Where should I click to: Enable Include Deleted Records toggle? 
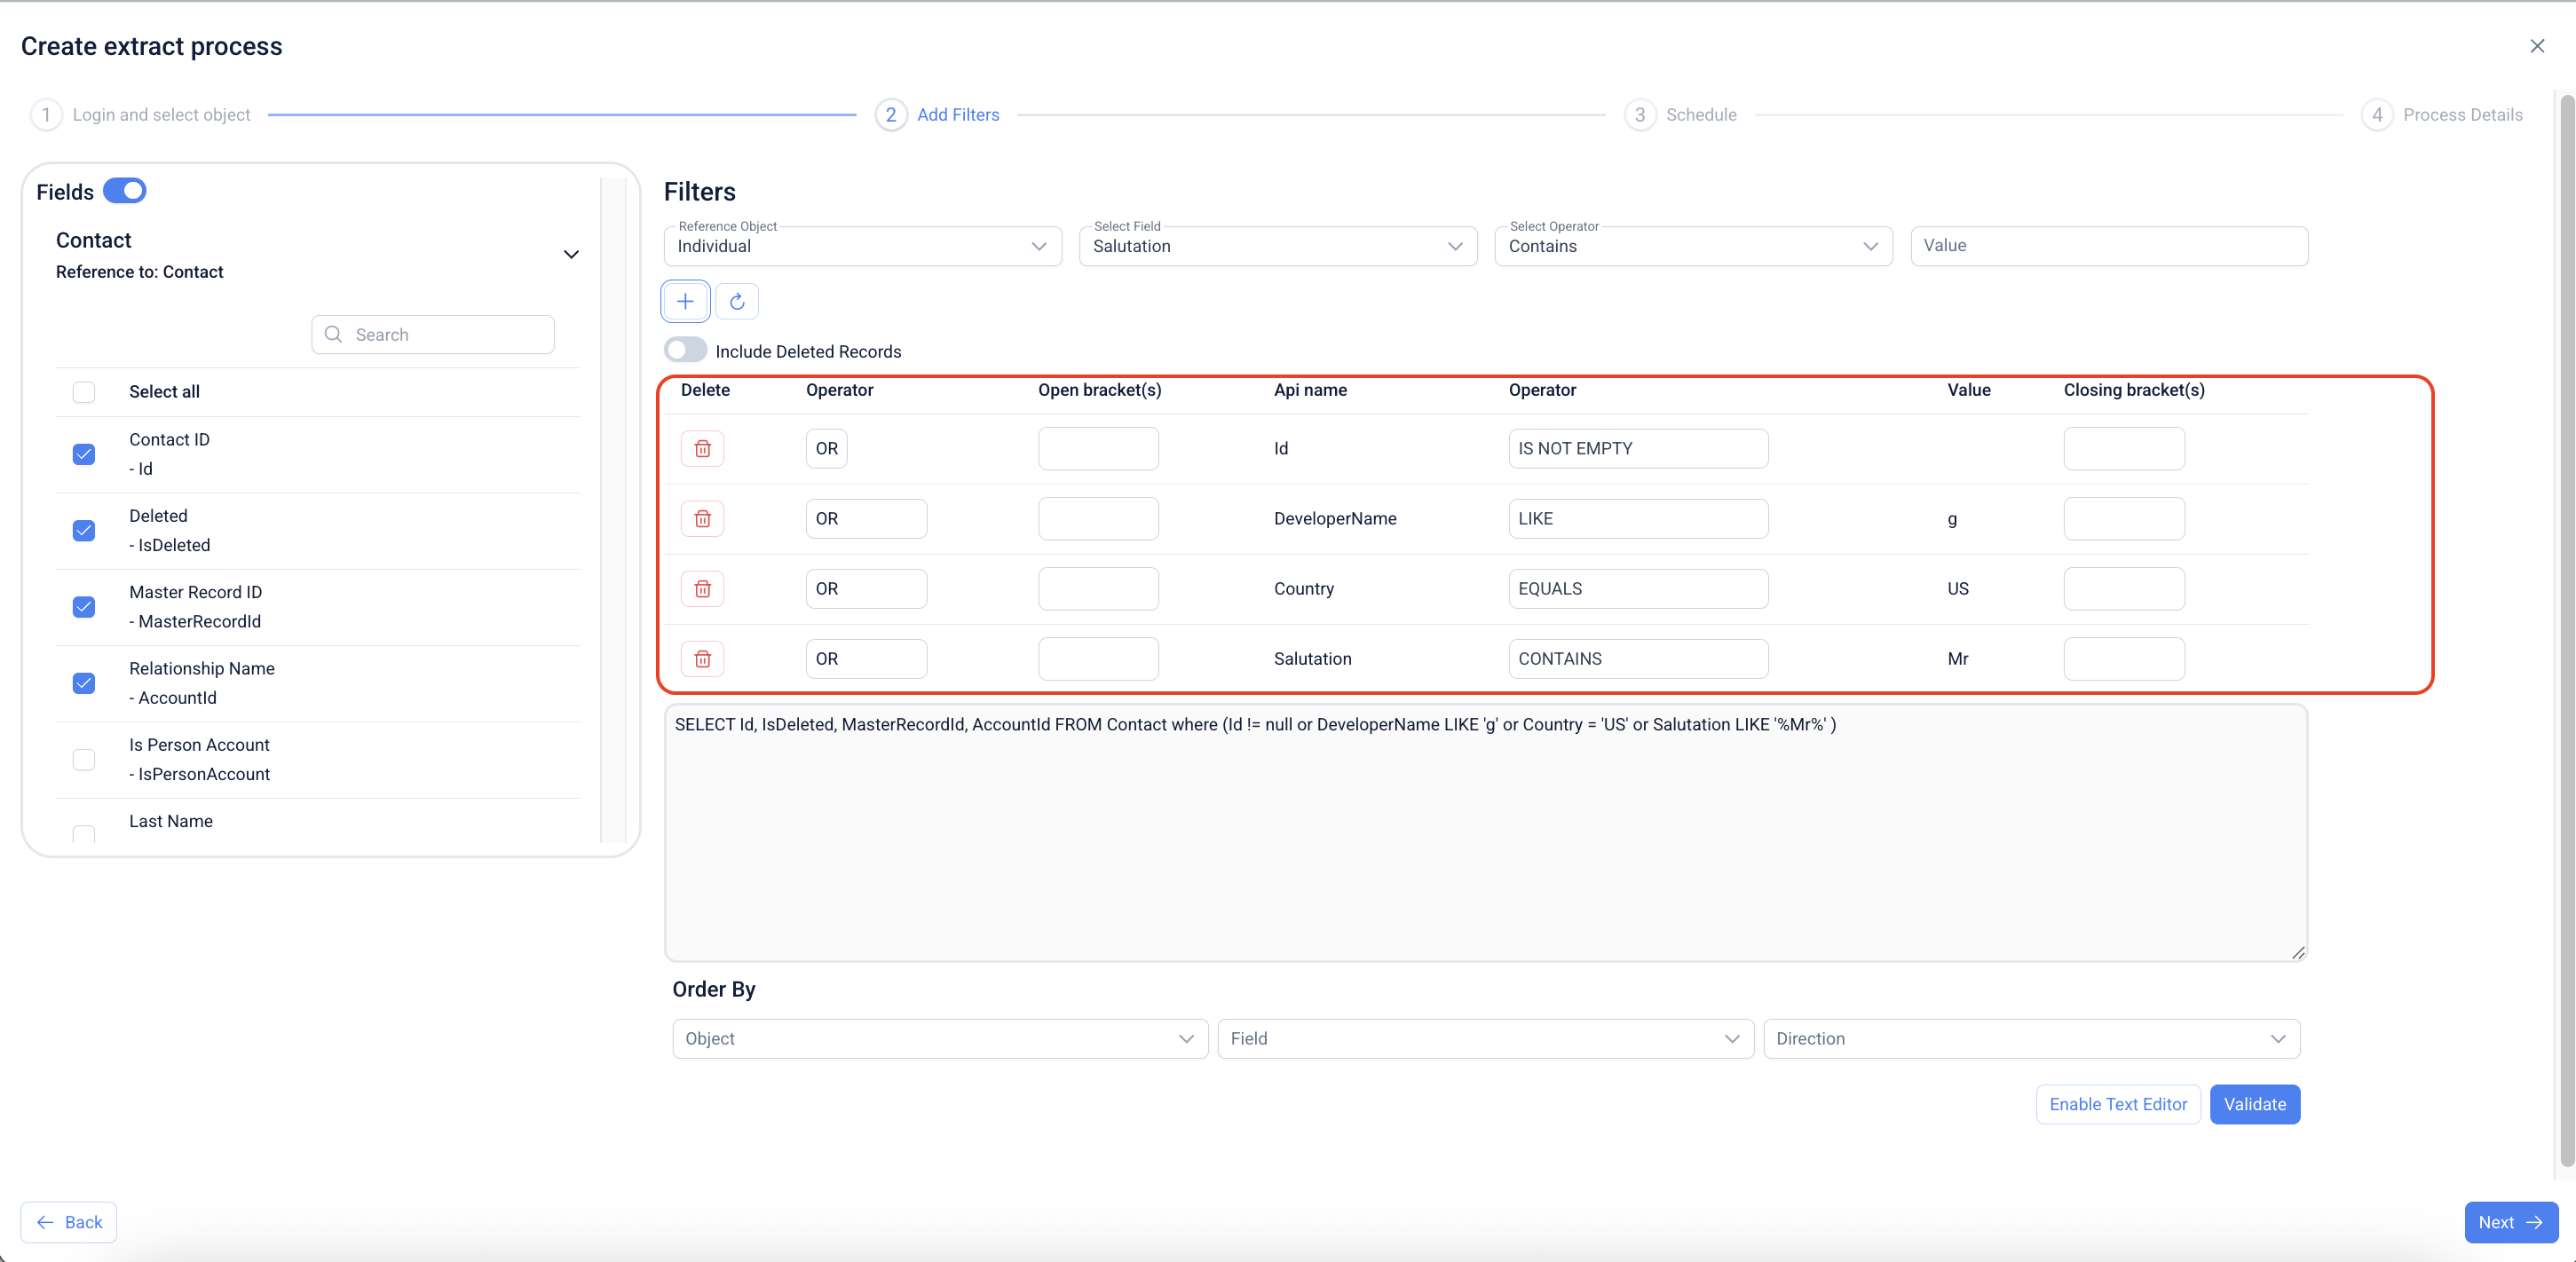click(x=685, y=350)
